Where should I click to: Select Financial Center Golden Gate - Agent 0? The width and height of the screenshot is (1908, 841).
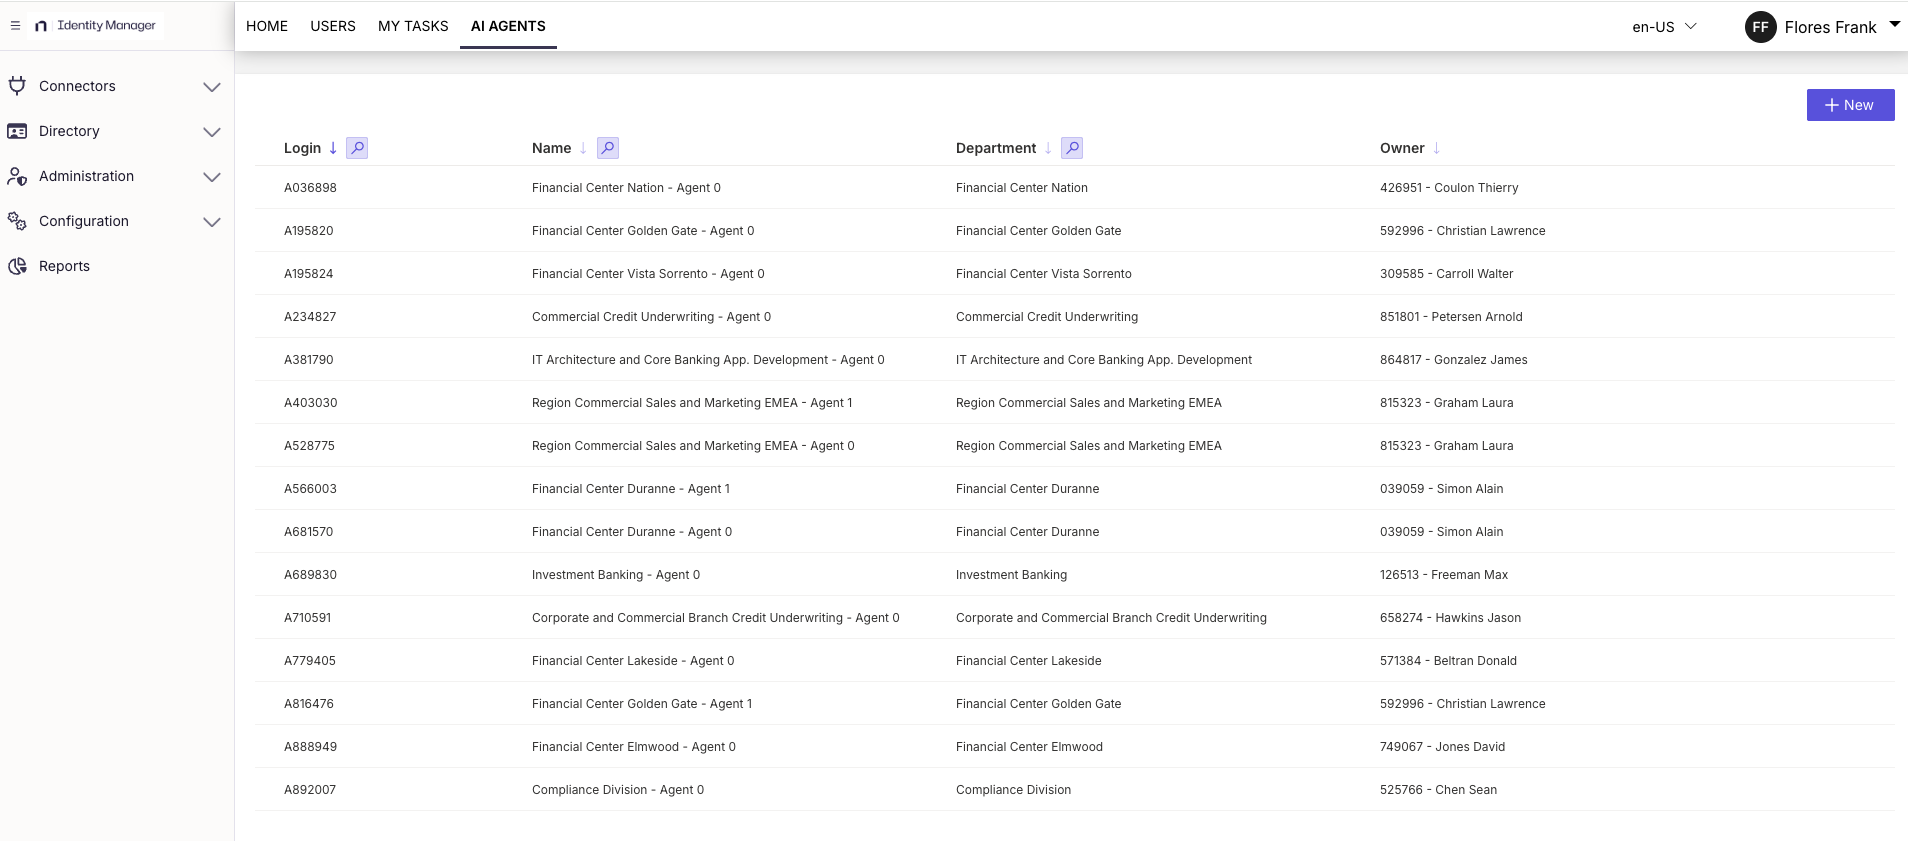643,231
